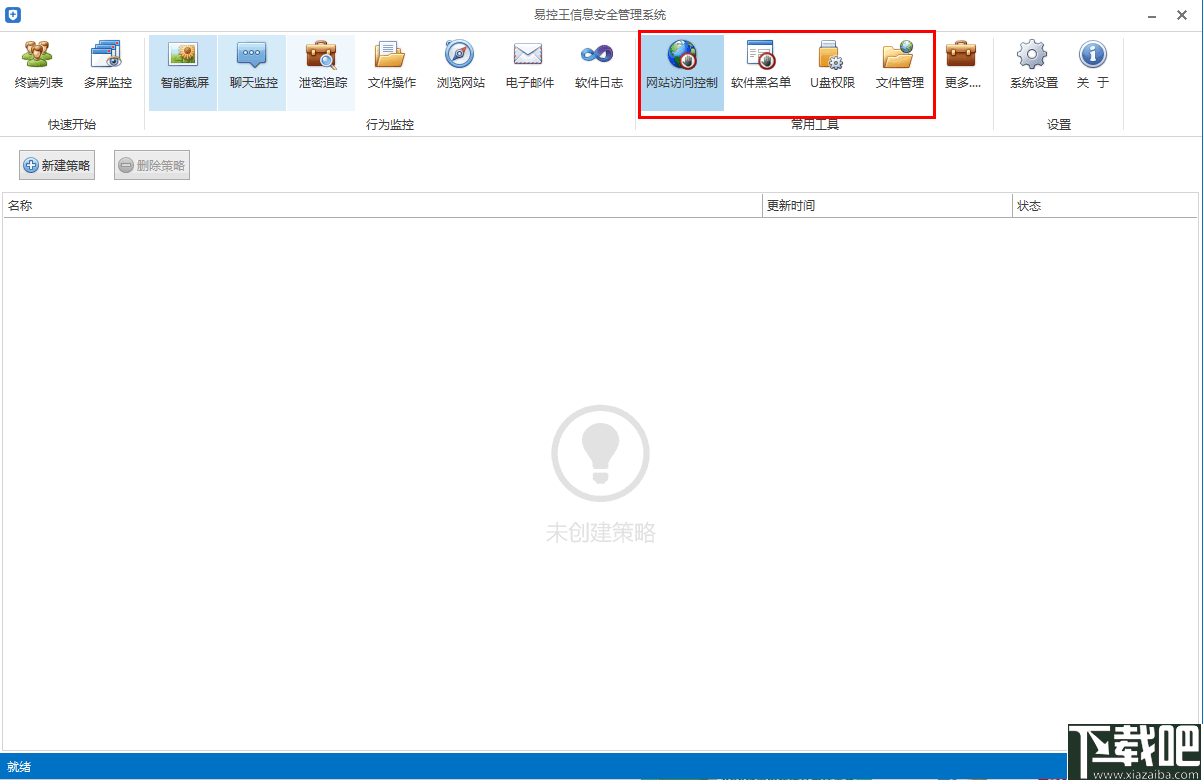1203x780 pixels.
Task: Click the 快速开始 group label
Action: 72,125
